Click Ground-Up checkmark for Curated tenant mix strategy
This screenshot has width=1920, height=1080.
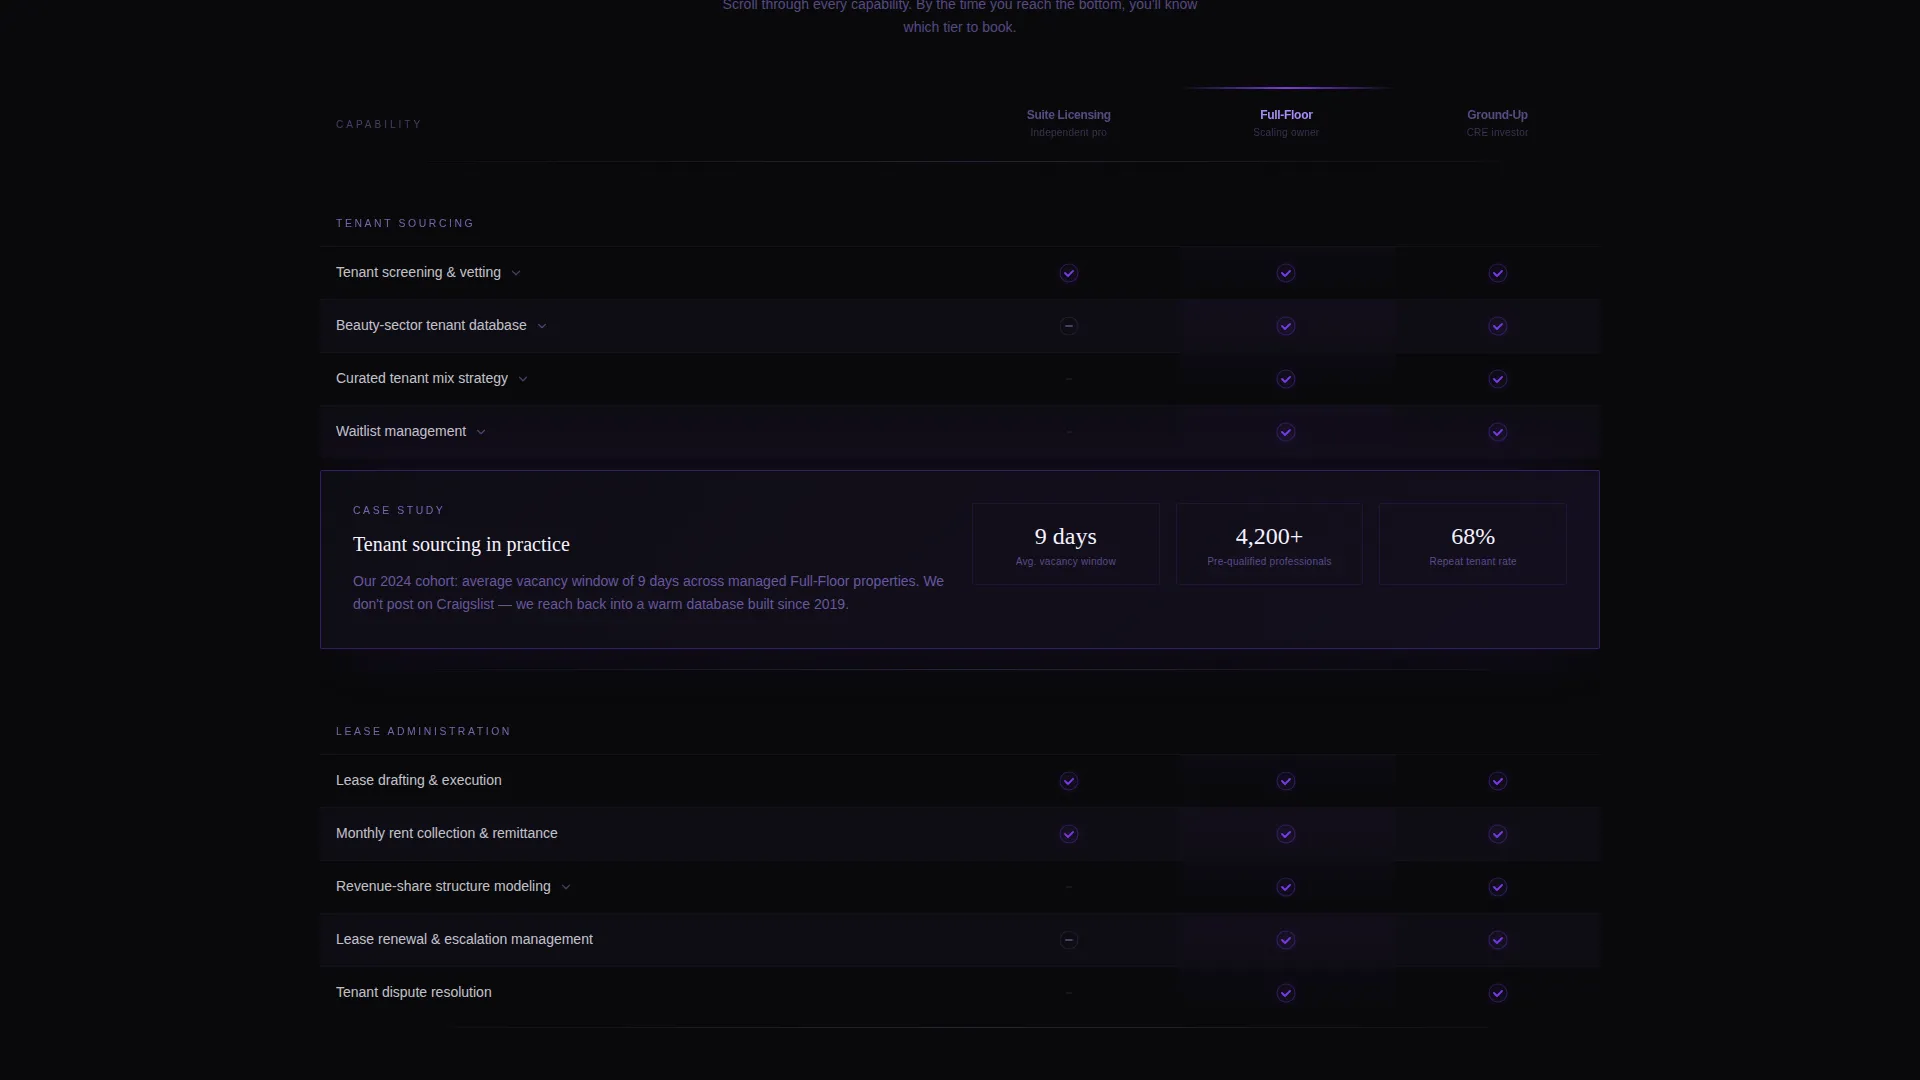(x=1497, y=379)
